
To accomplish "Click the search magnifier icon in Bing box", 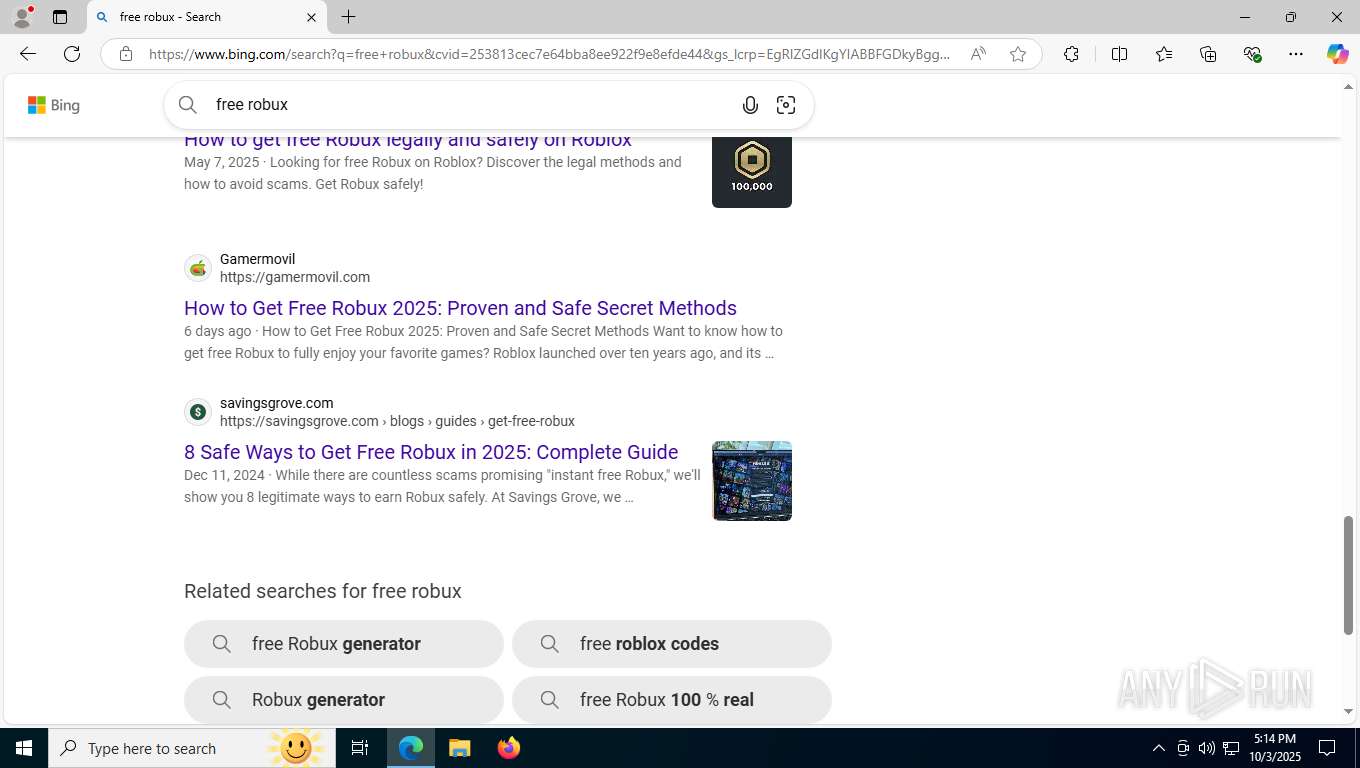I will [x=188, y=104].
